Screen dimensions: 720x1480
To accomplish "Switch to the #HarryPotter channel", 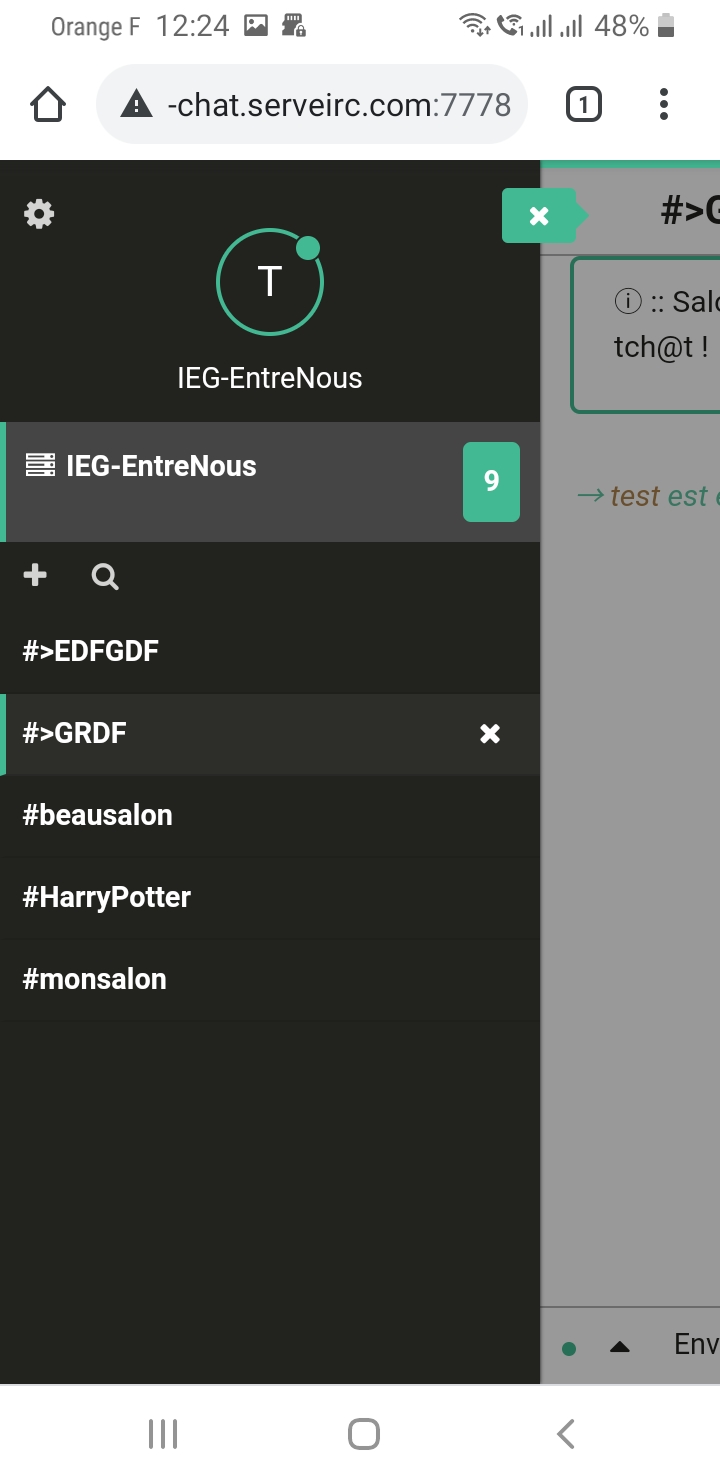I will (106, 897).
